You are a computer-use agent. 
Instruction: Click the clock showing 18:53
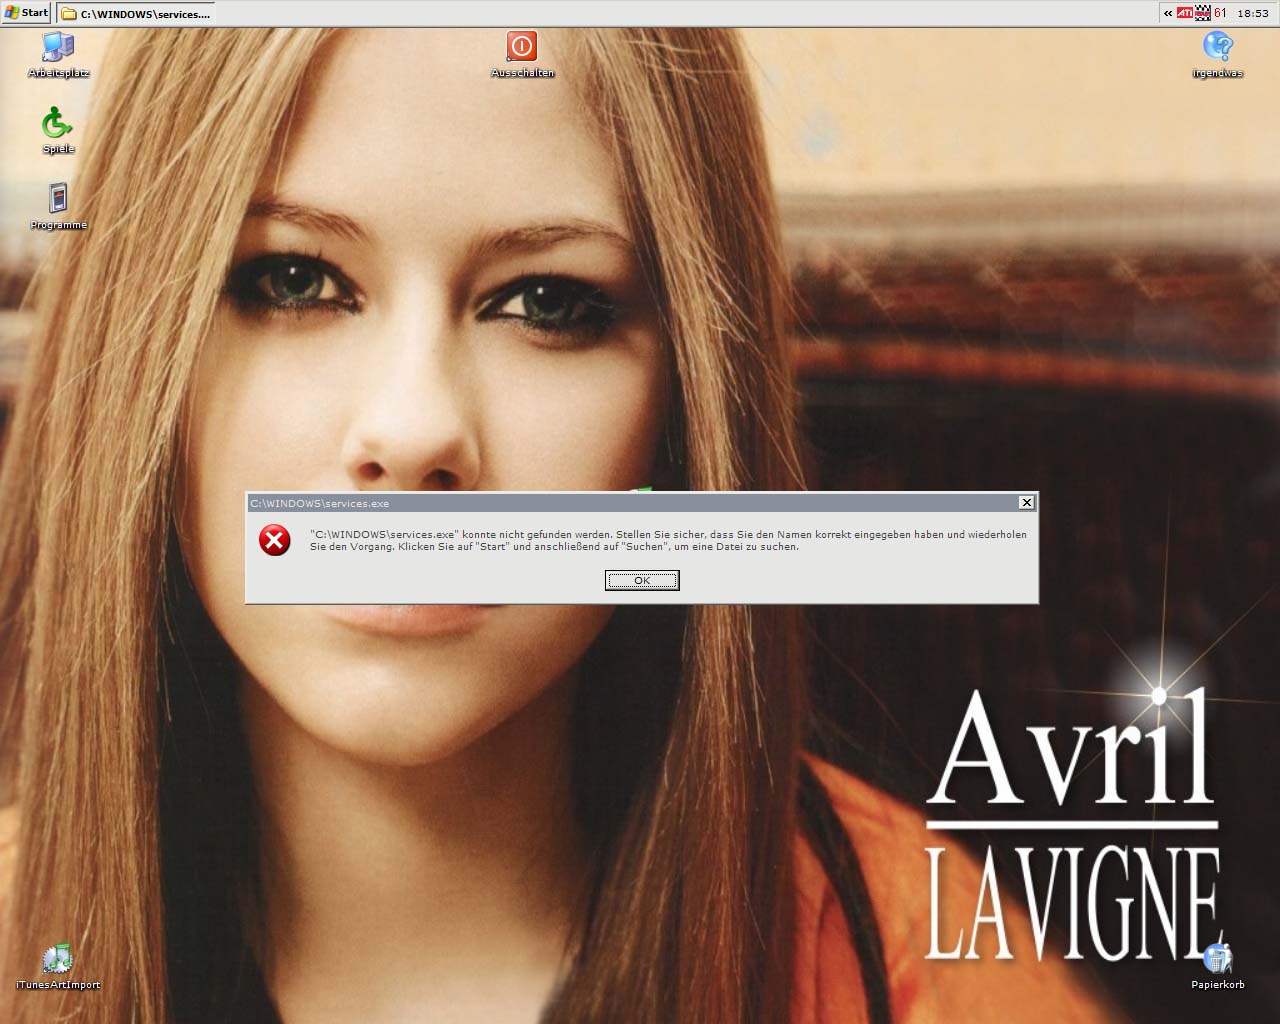[x=1253, y=13]
